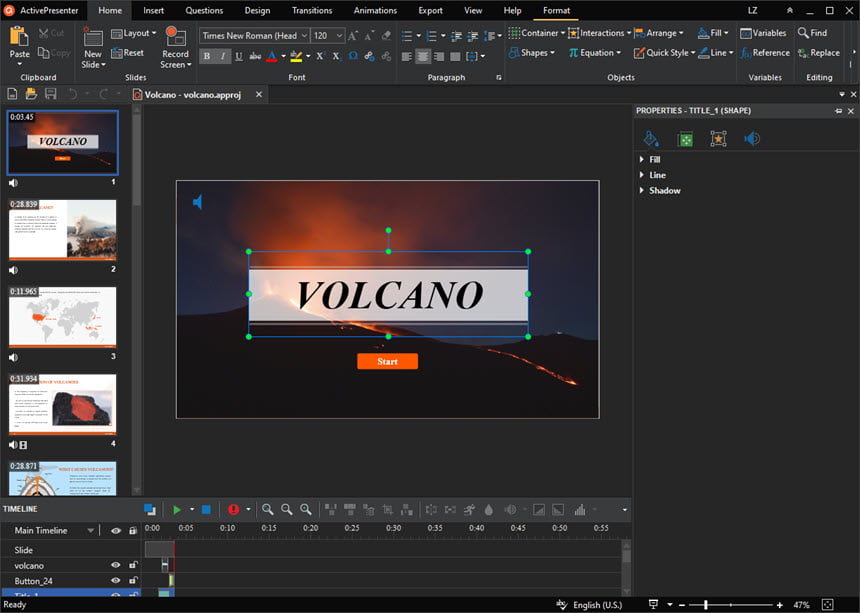Click the Record Screen icon
Viewport: 860px width, 613px height.
[x=176, y=36]
